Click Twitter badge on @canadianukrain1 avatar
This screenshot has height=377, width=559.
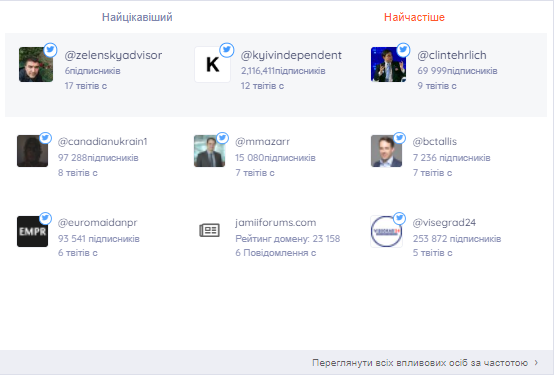(x=45, y=138)
